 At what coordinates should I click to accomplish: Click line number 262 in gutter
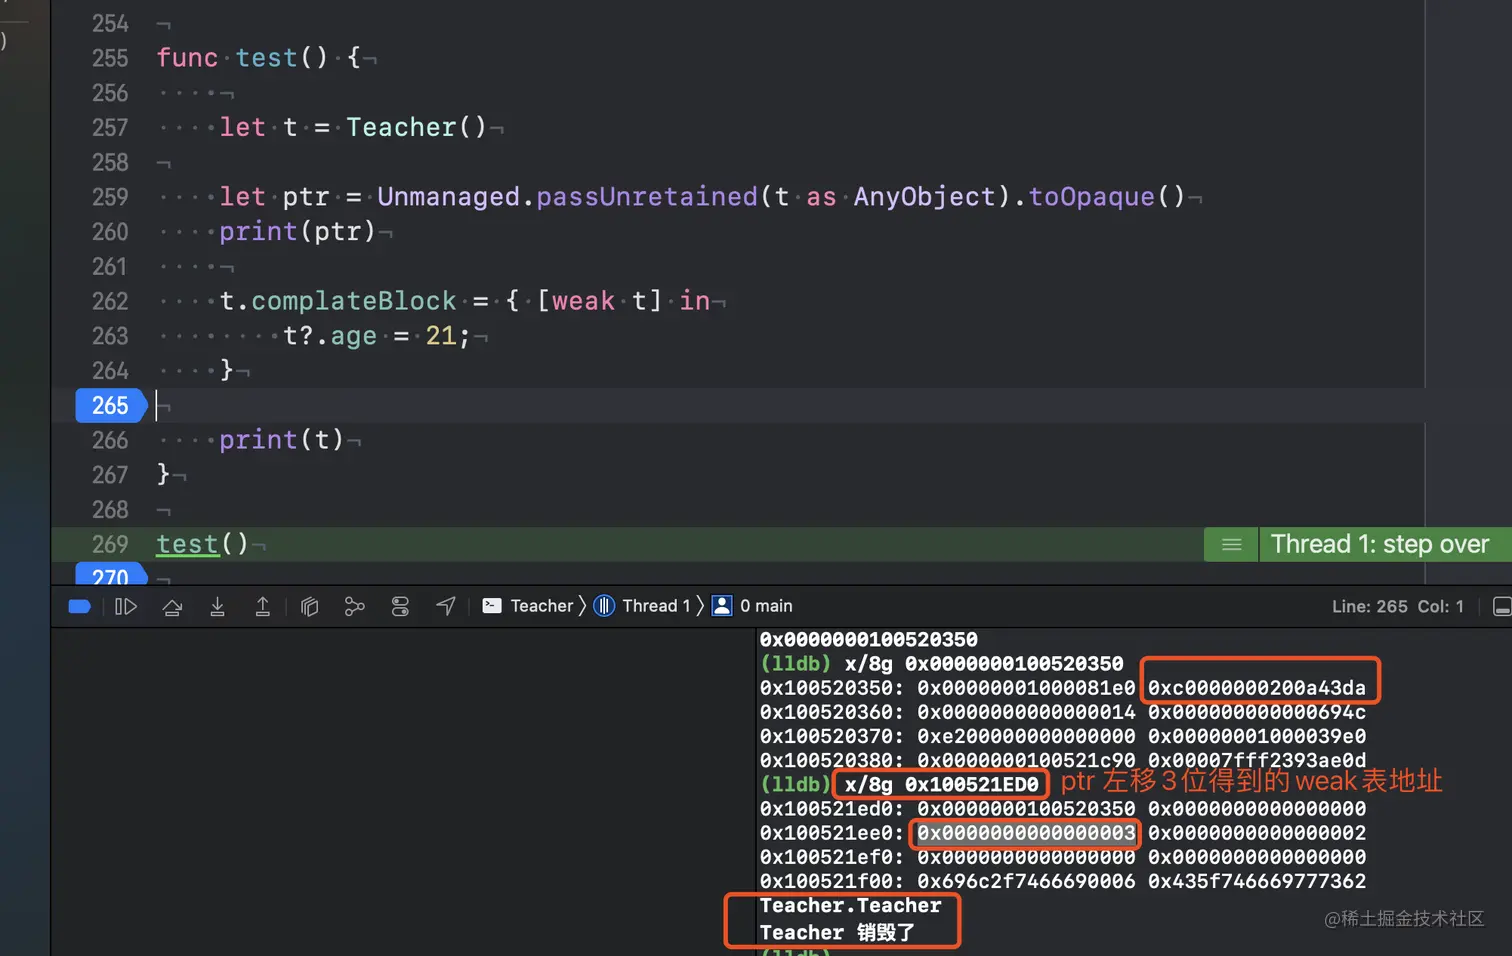click(110, 301)
